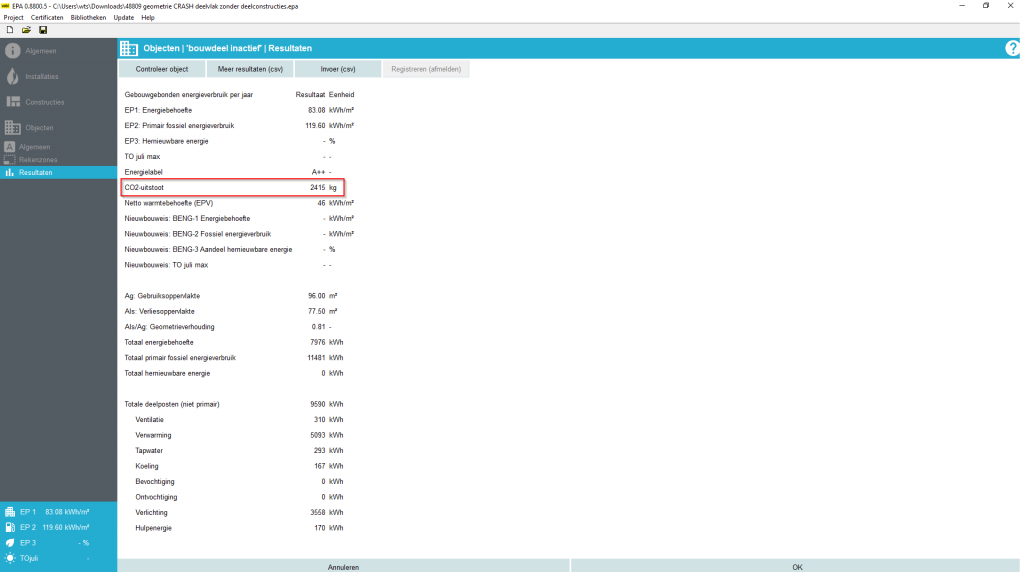Open the Update menu
Viewport: 1024px width, 572px height.
(x=123, y=18)
